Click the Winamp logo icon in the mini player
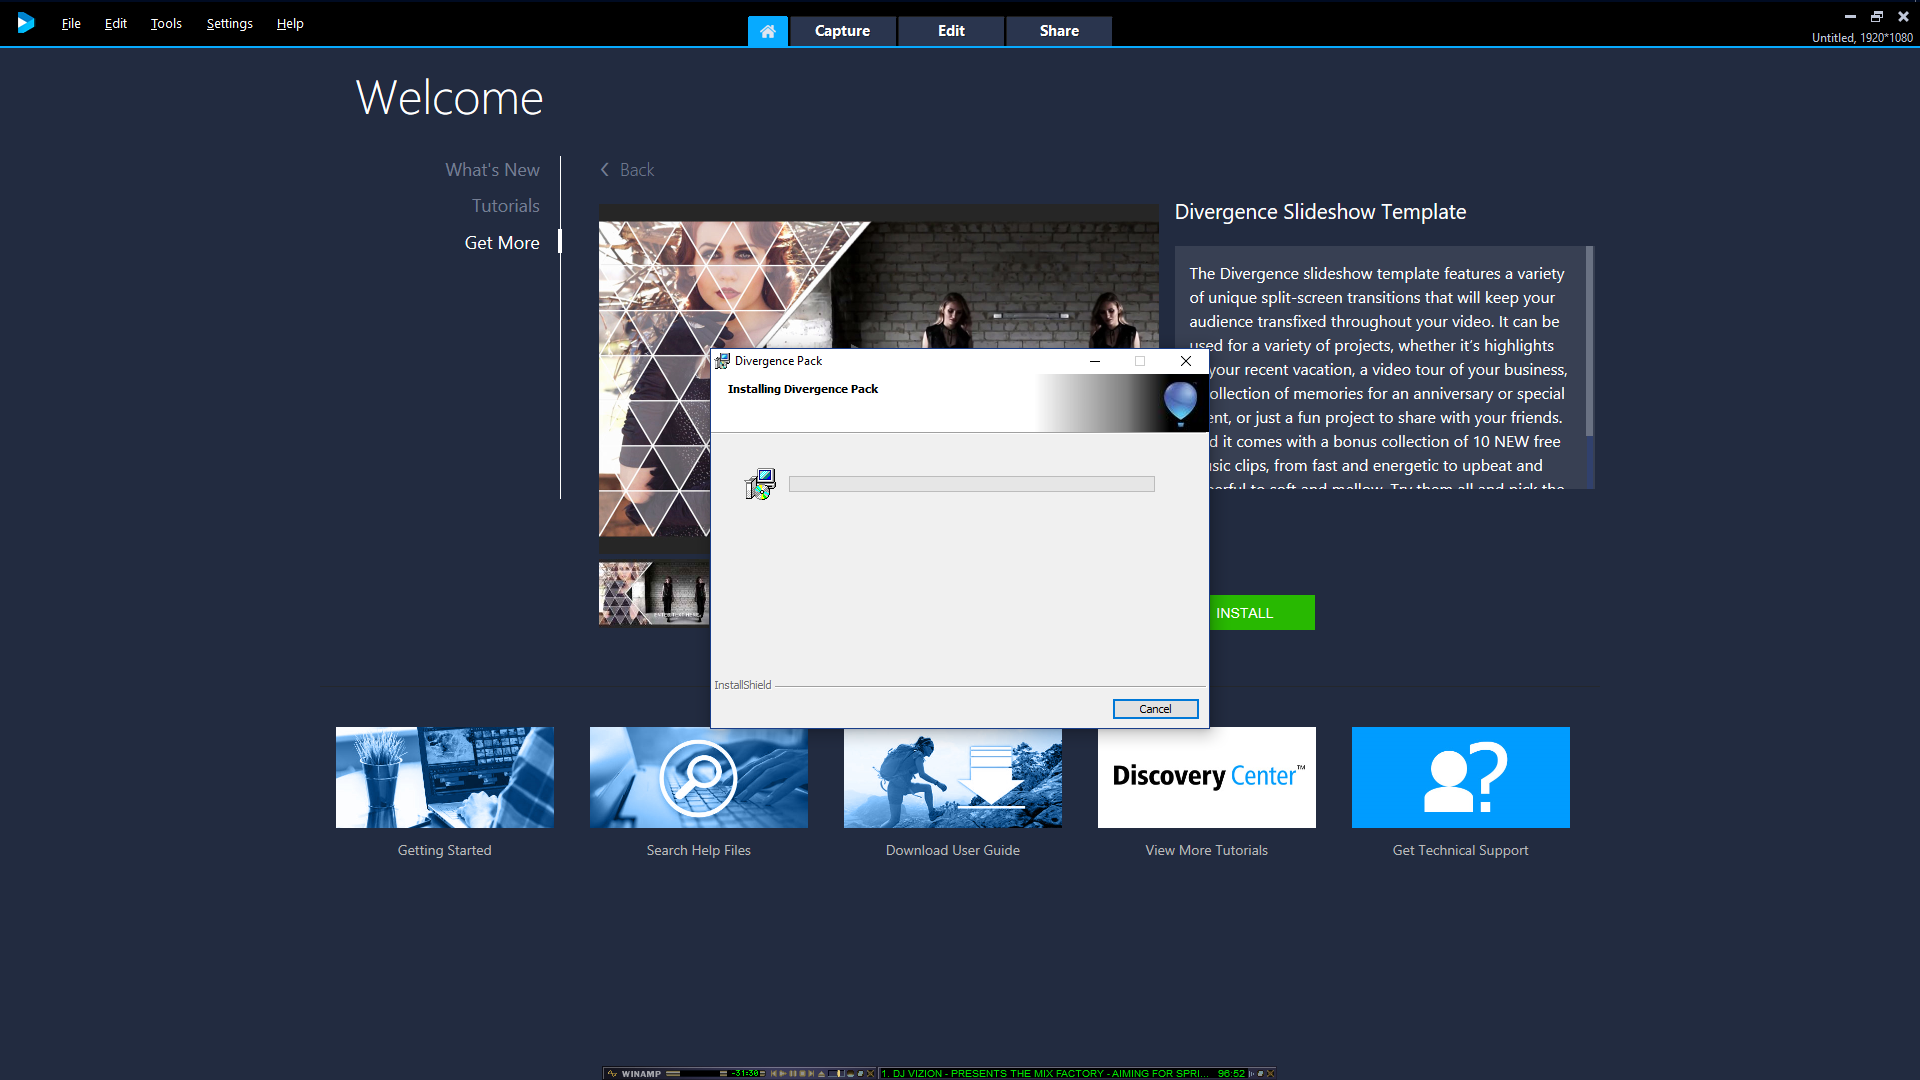Viewport: 1920px width, 1080px height. coord(612,1073)
